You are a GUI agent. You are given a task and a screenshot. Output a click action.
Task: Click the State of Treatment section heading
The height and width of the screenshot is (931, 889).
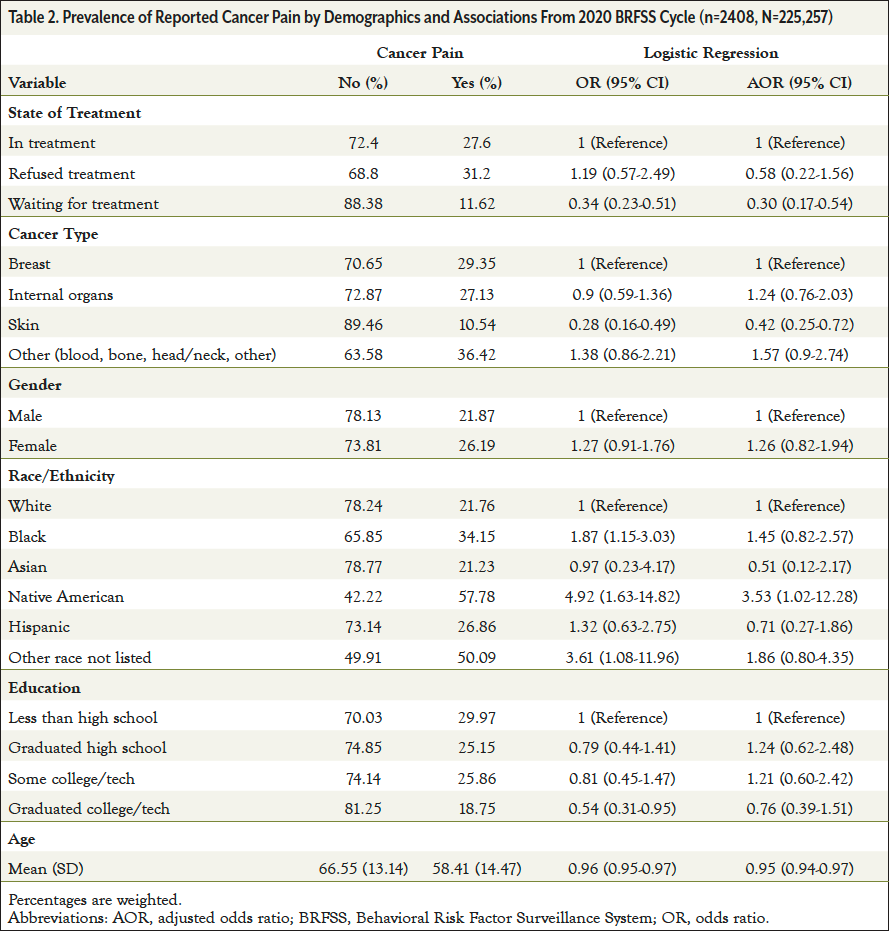(75, 113)
